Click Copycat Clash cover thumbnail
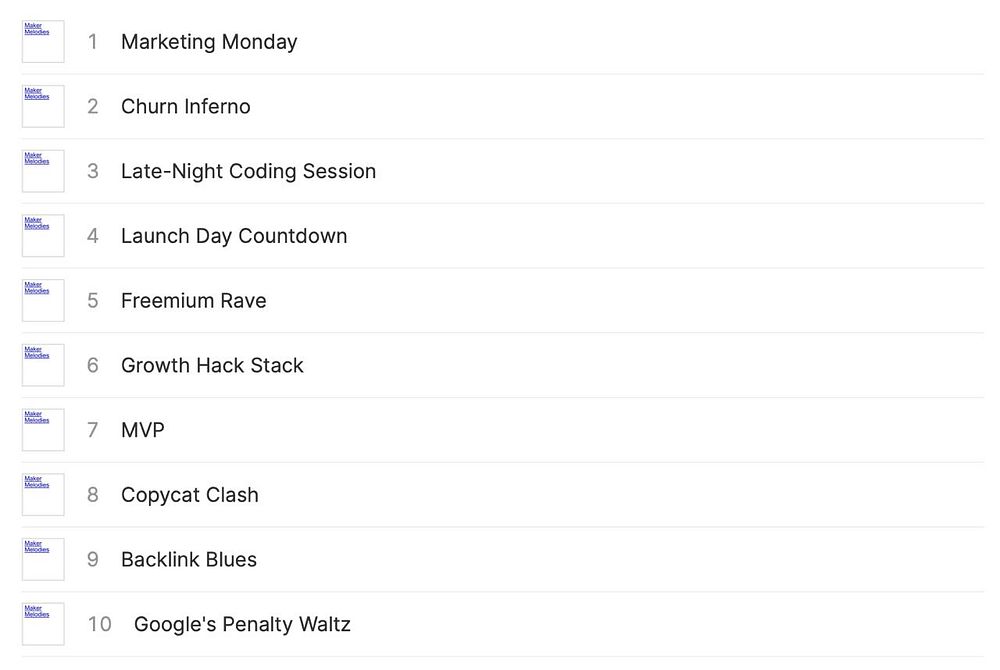This screenshot has width=1000, height=670. (x=43, y=494)
